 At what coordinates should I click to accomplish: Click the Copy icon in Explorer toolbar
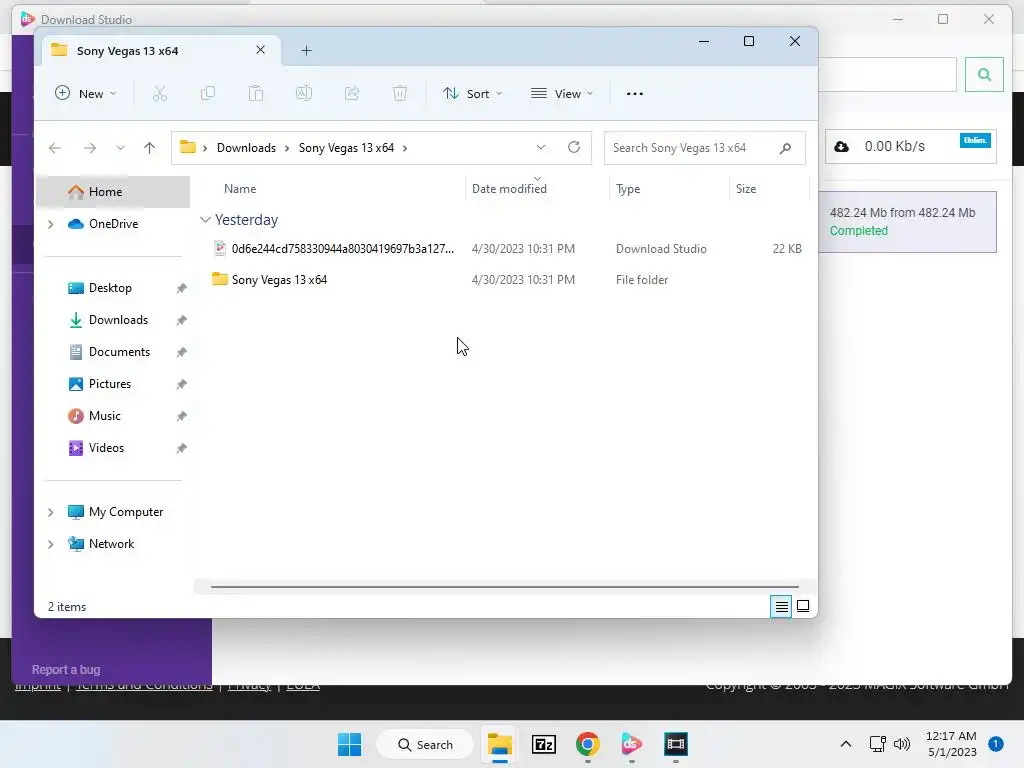208,93
